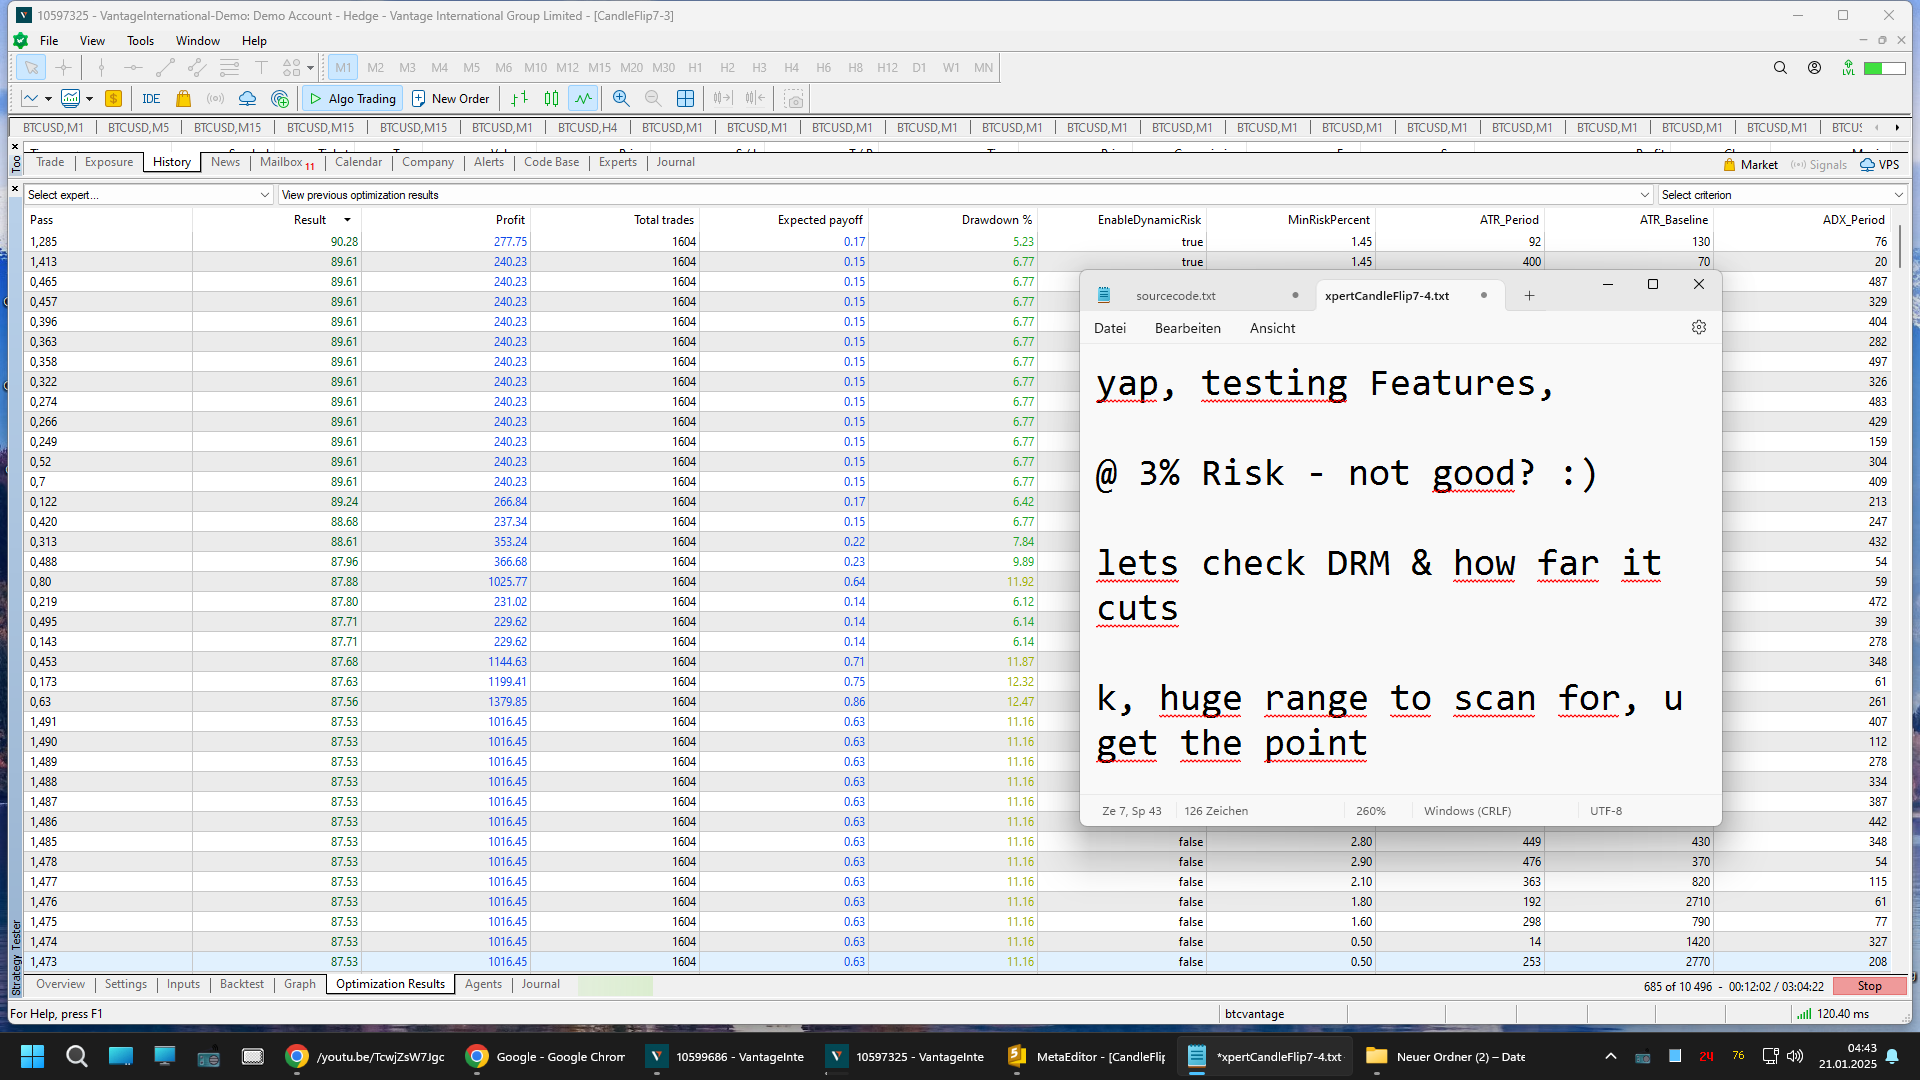Toggle Algo Trading on or off
This screenshot has height=1080, width=1920.
click(x=353, y=98)
